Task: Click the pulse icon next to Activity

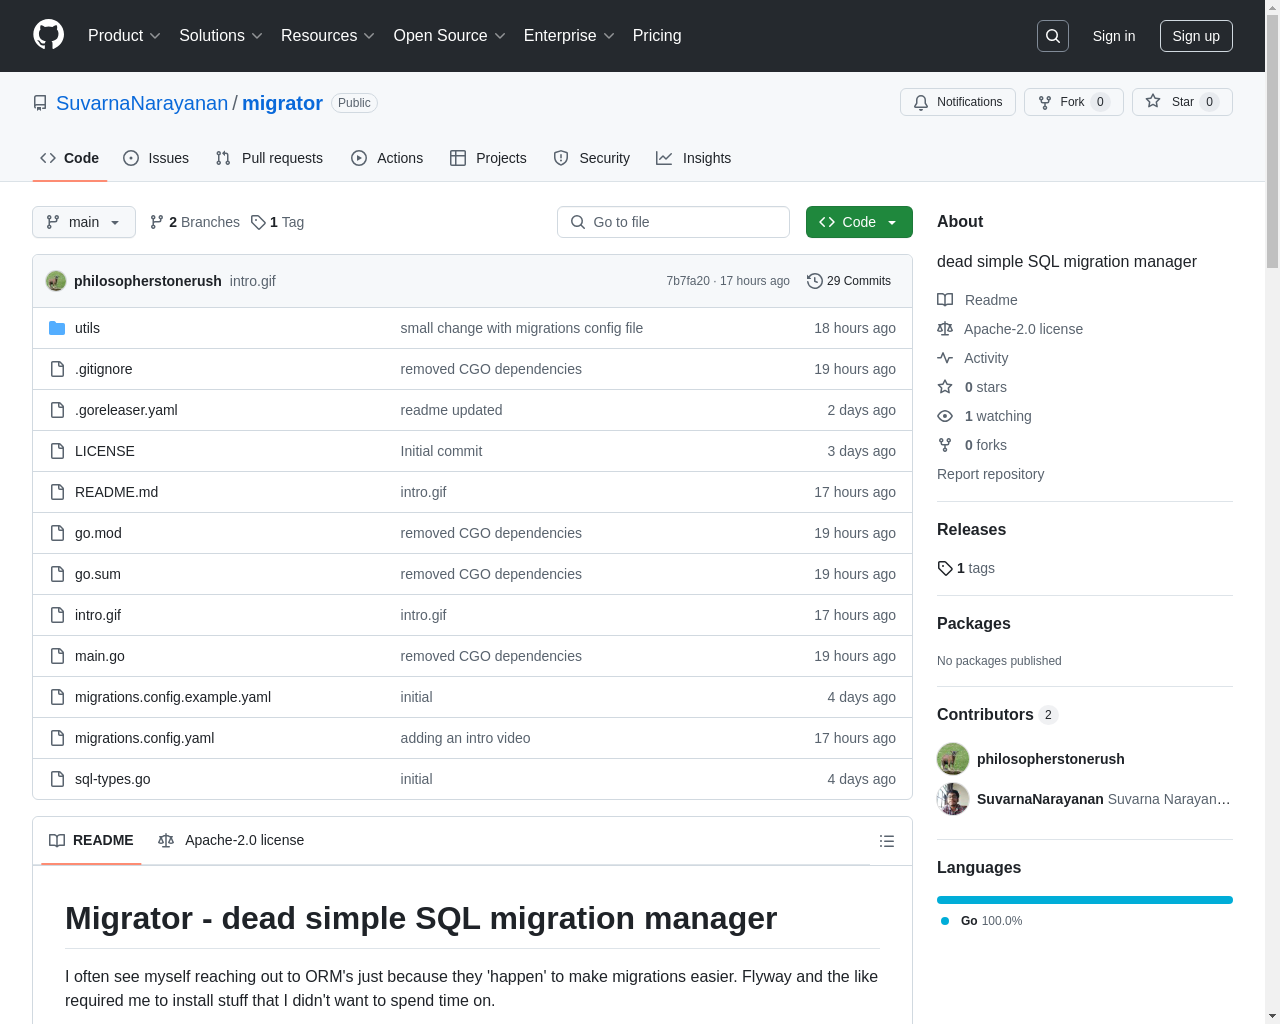Action: point(945,358)
